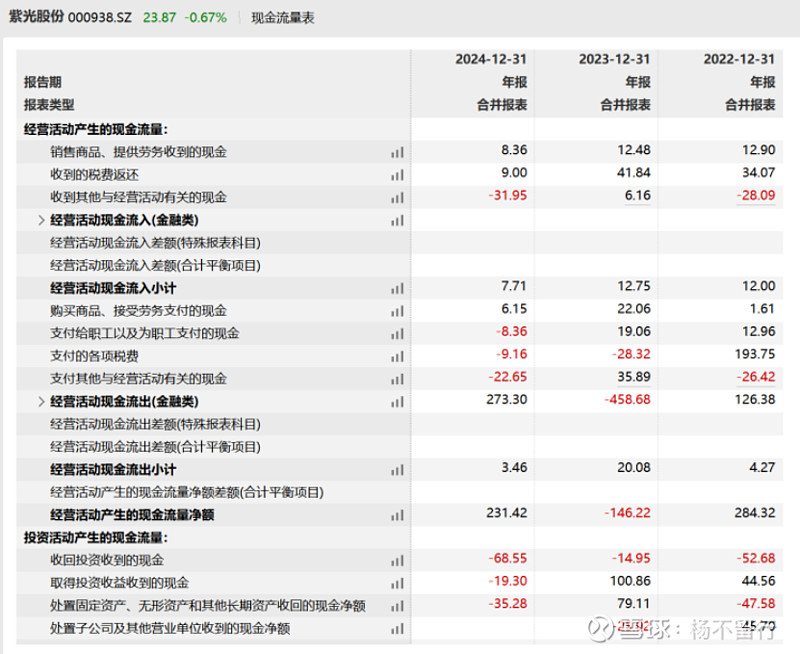Screen dimensions: 800x654
Task: Open trend chart for 购买商品、接受劳务支付的现金
Action: [x=396, y=310]
